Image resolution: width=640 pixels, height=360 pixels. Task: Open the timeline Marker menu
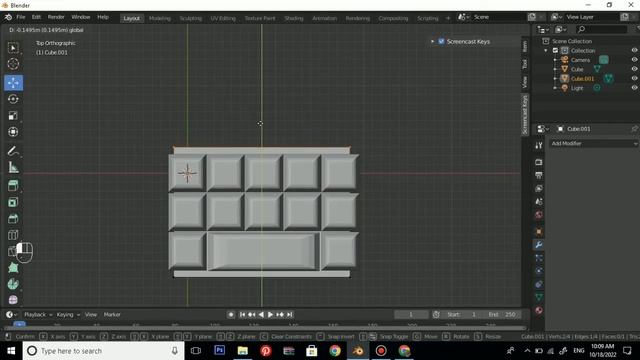[112, 314]
